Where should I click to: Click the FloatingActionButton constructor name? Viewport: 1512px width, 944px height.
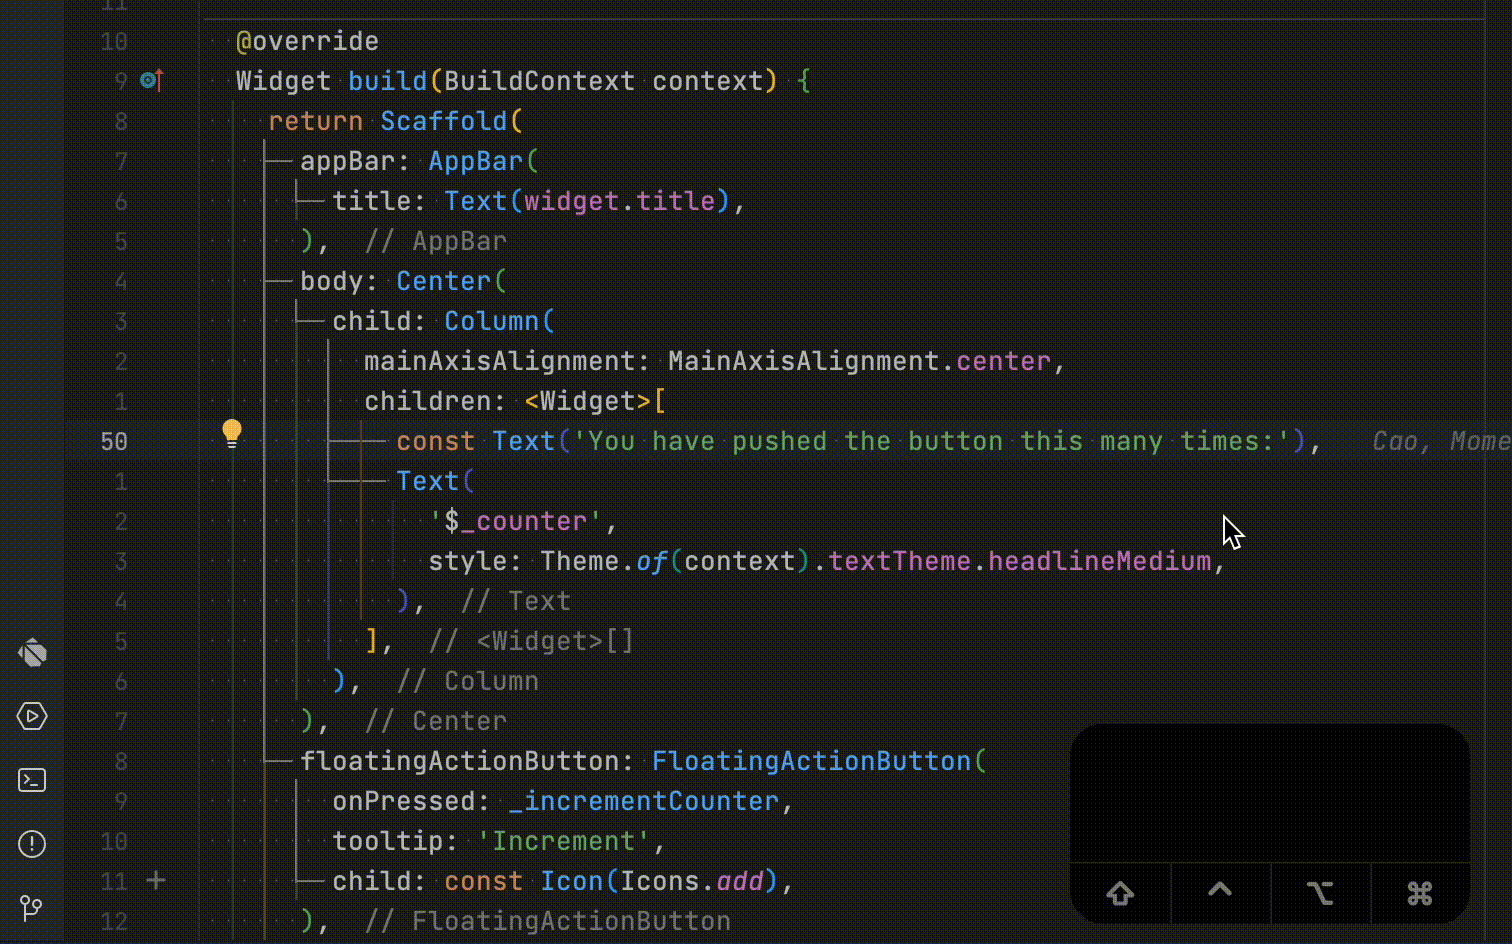[811, 761]
